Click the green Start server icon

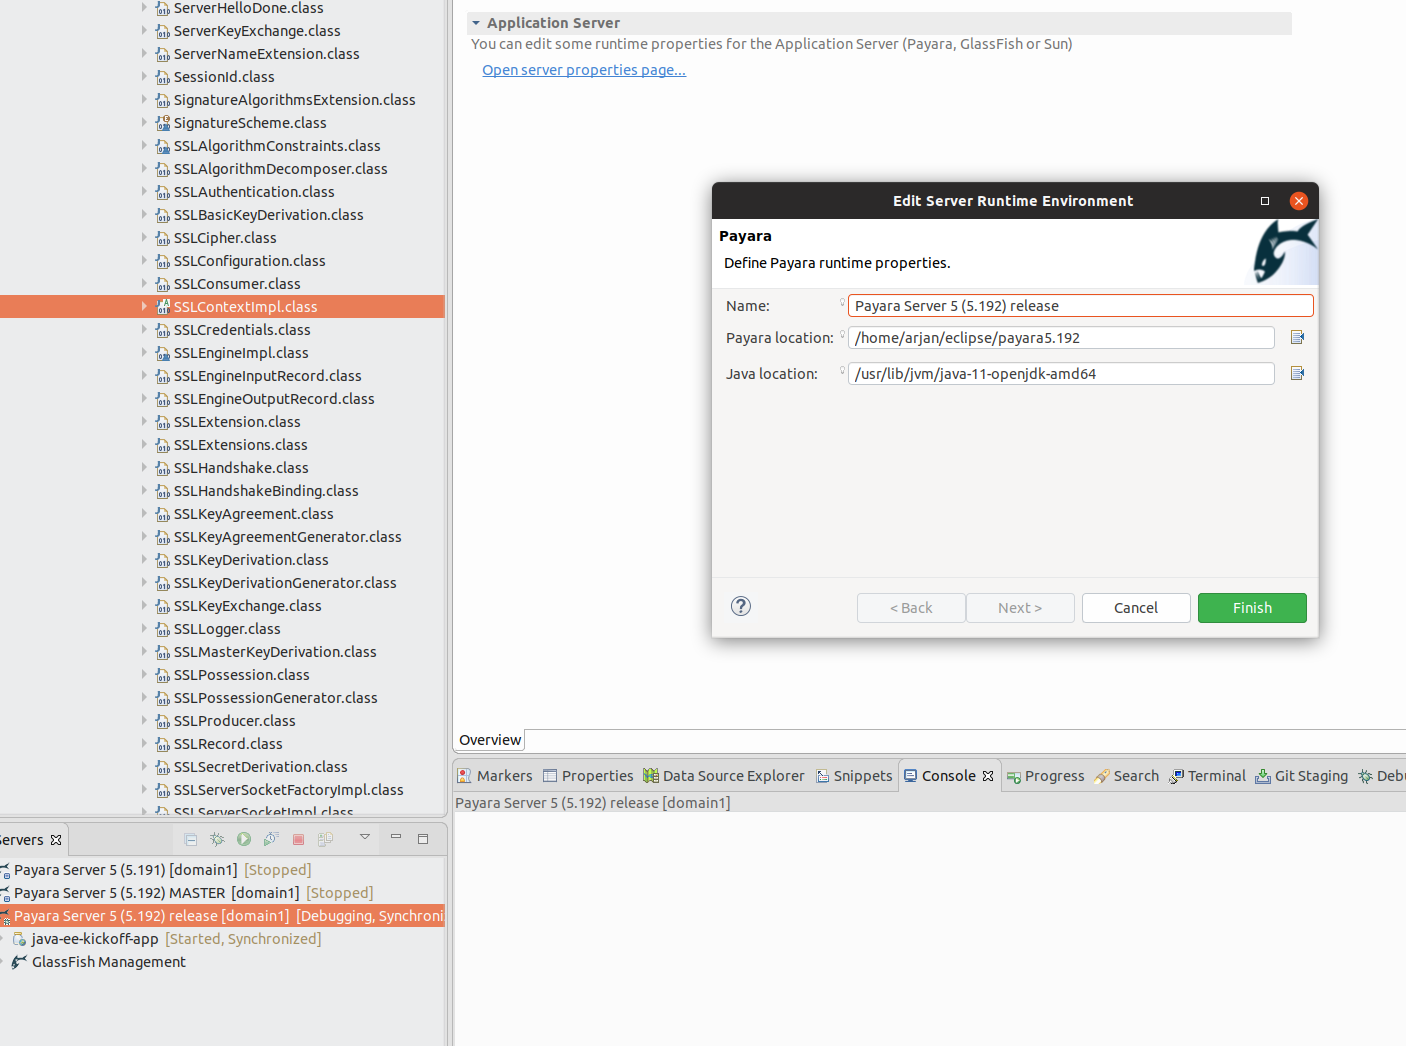click(244, 839)
